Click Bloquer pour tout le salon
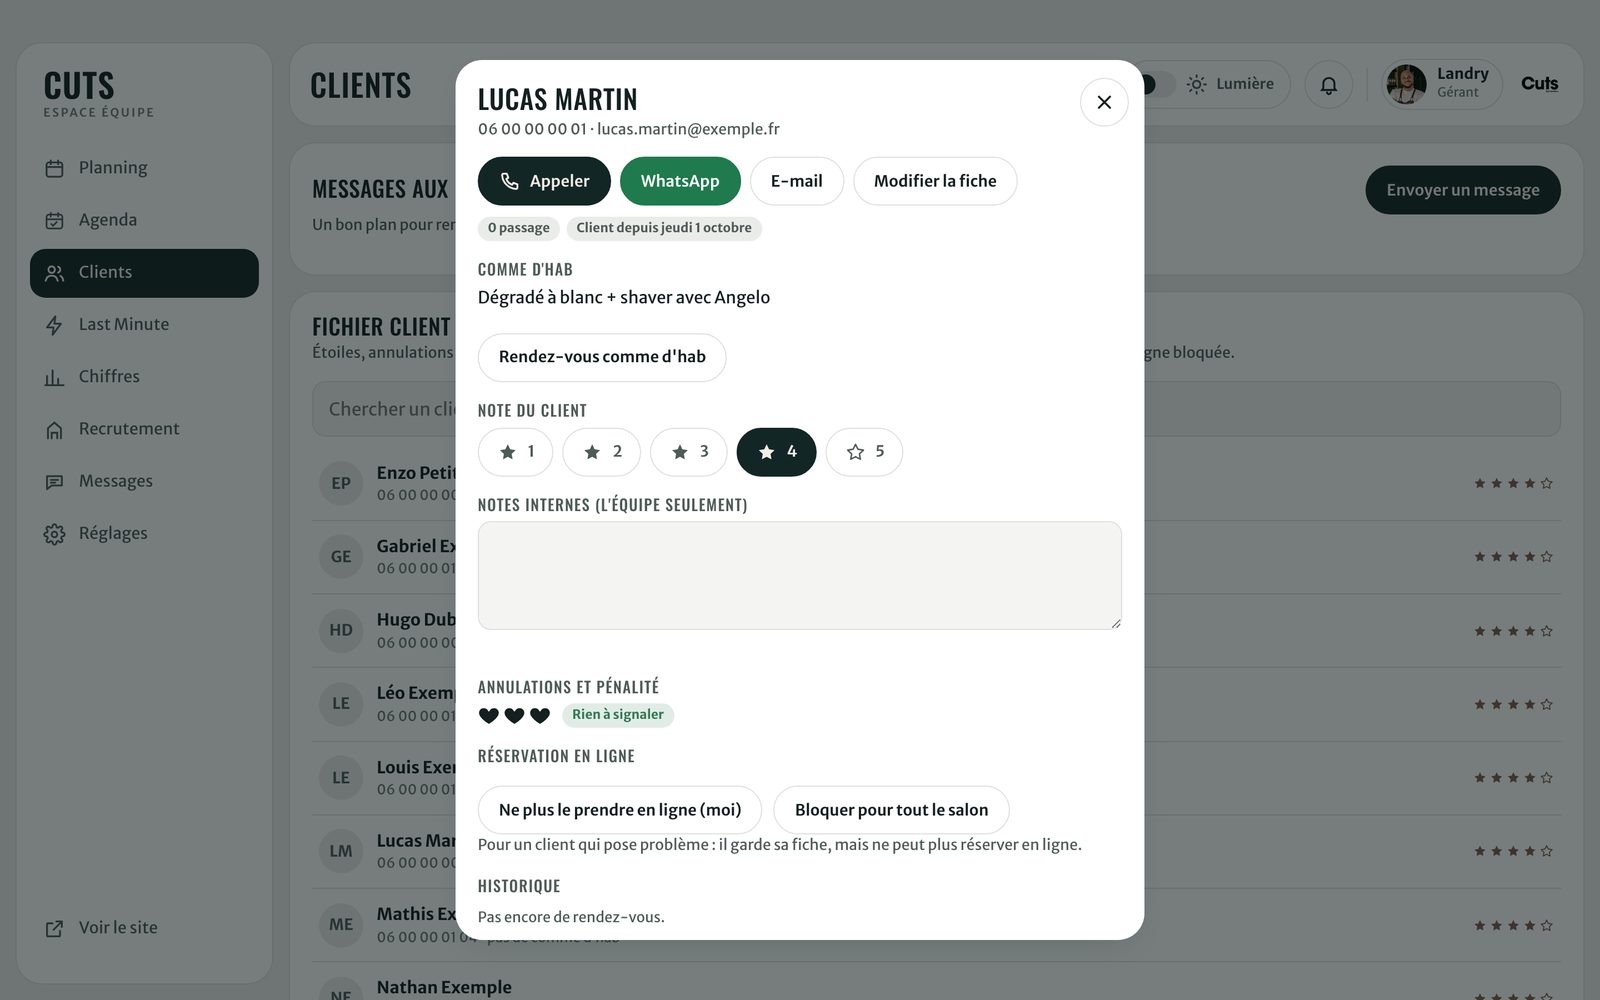This screenshot has width=1600, height=1000. coord(891,810)
